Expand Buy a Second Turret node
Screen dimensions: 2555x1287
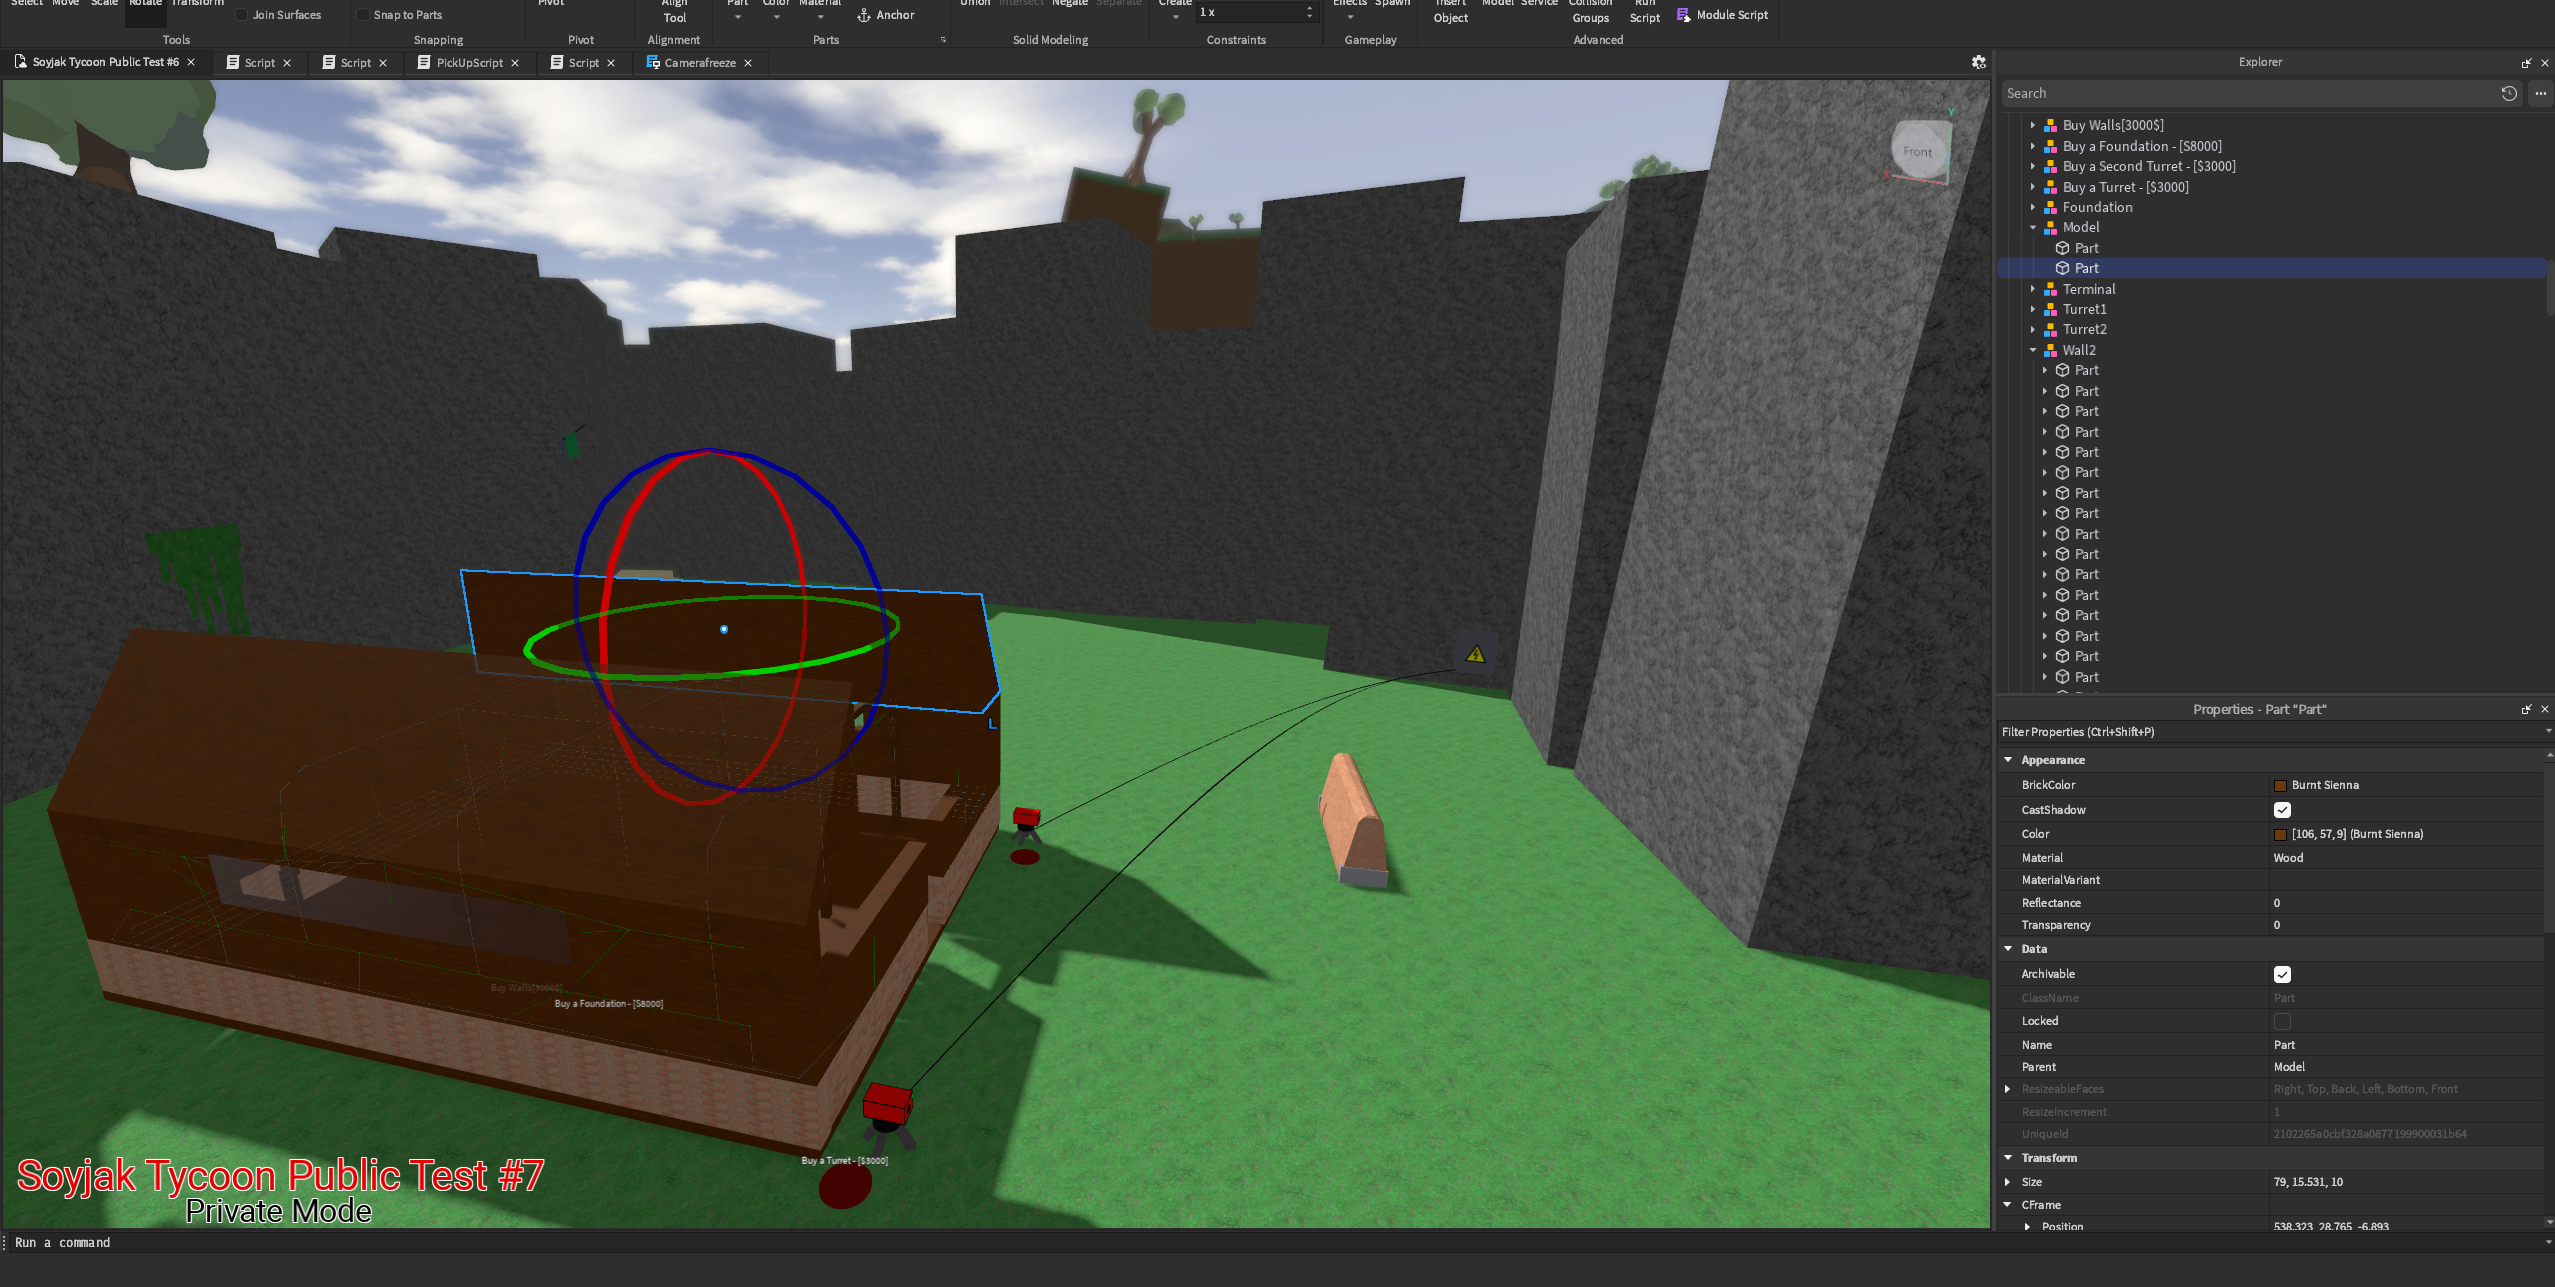[2033, 166]
